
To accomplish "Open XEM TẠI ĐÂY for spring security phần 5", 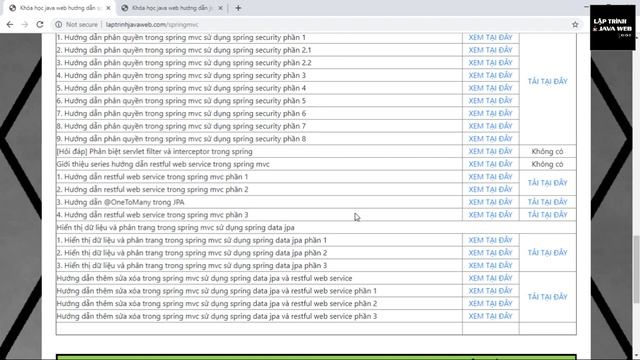I will [x=490, y=100].
